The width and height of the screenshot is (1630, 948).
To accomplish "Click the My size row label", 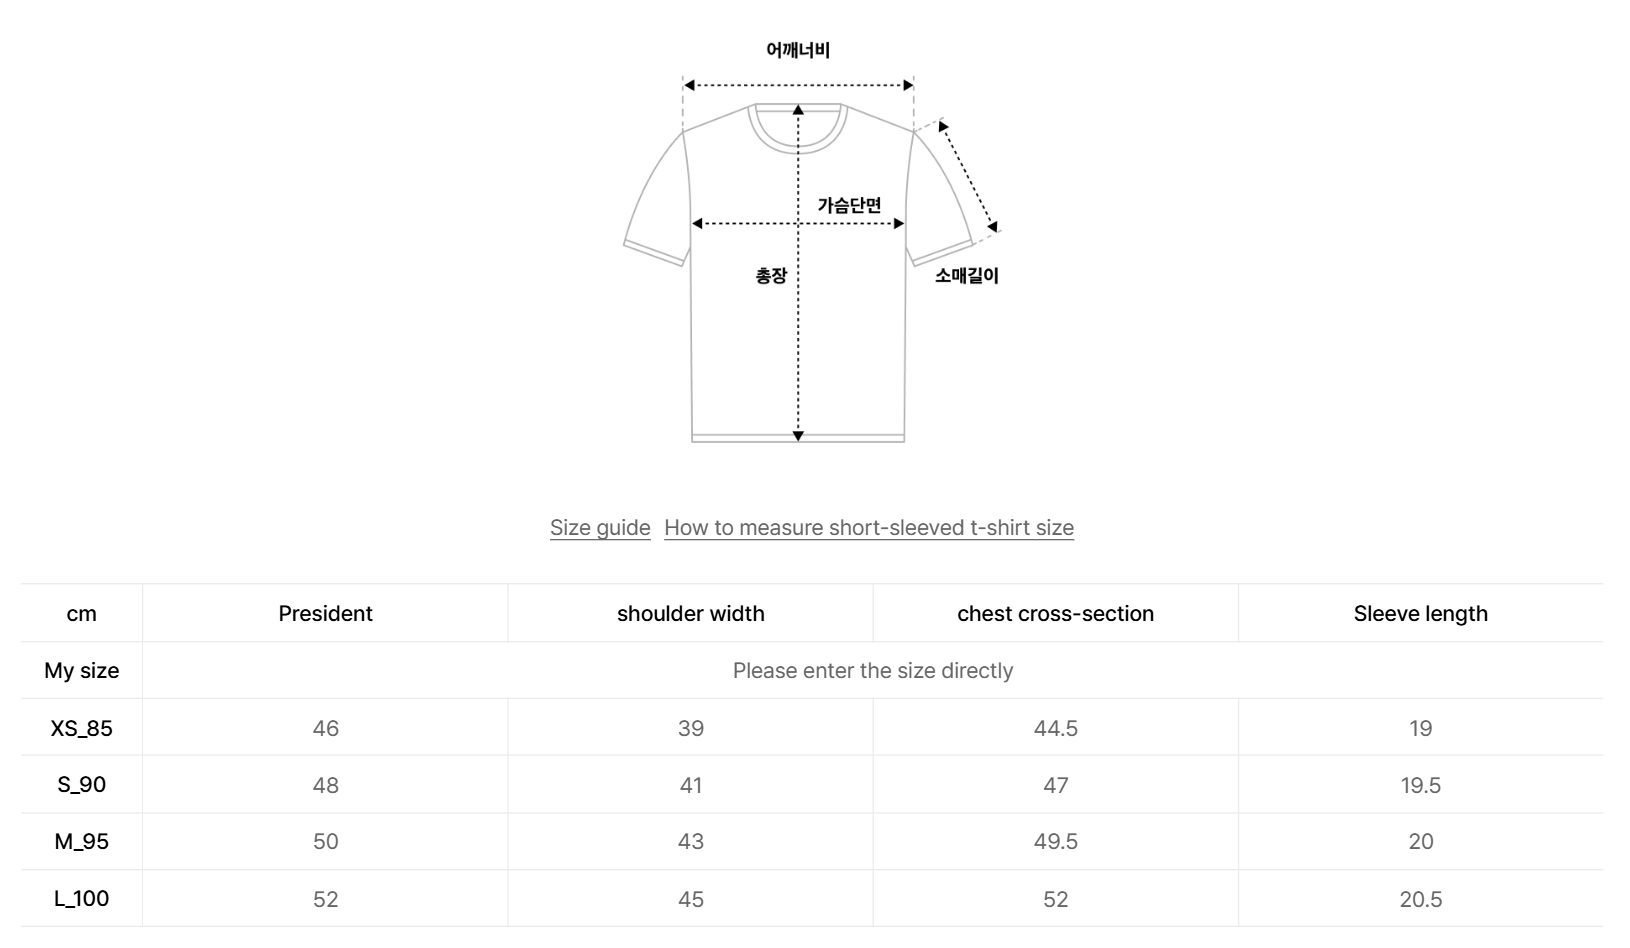I will tap(82, 670).
